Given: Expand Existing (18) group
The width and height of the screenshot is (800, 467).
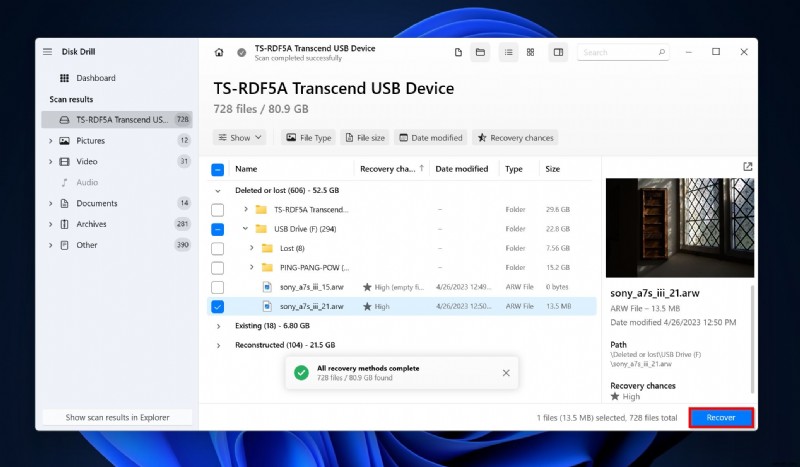Looking at the screenshot, I should [218, 326].
